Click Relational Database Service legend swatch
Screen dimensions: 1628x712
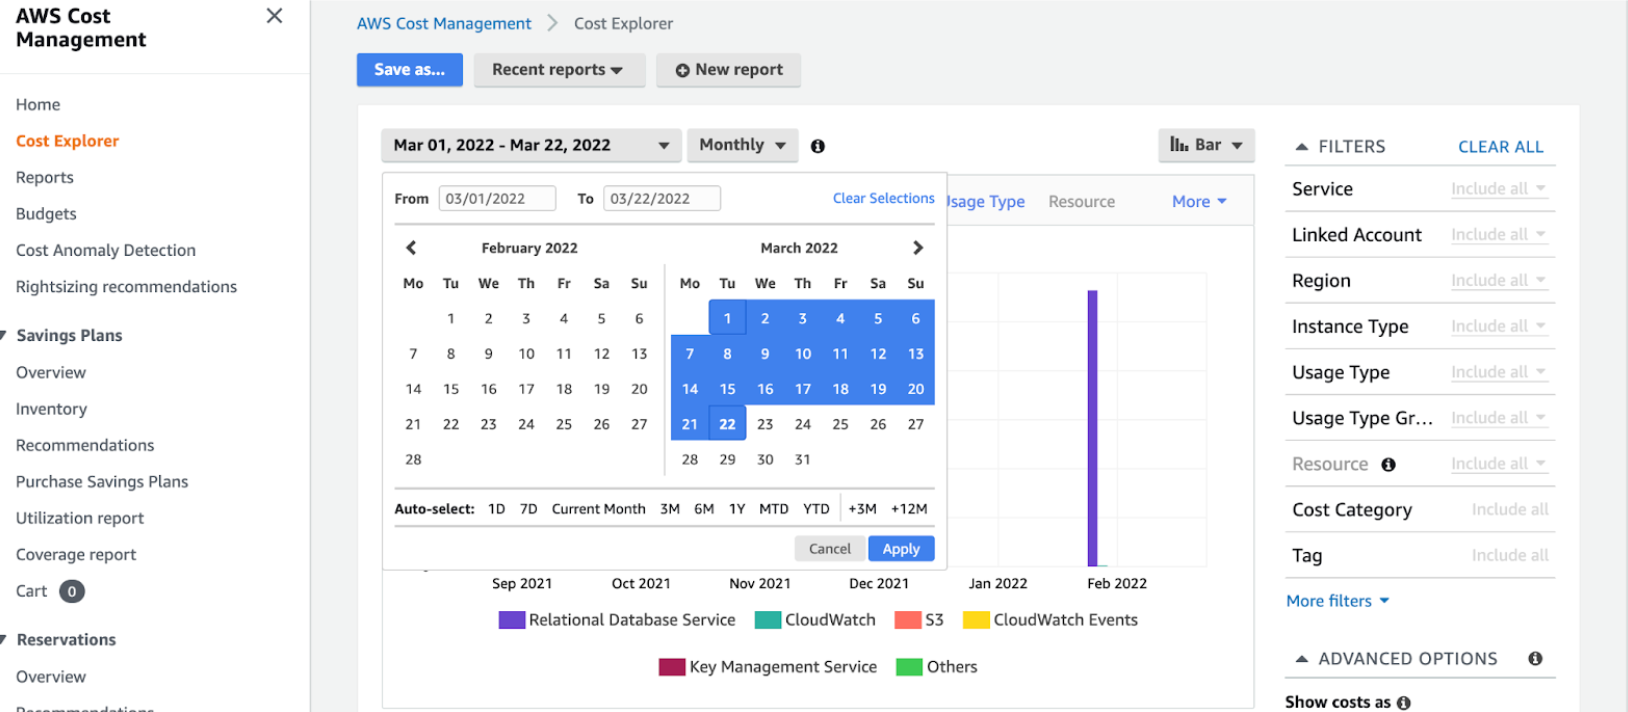(x=512, y=620)
